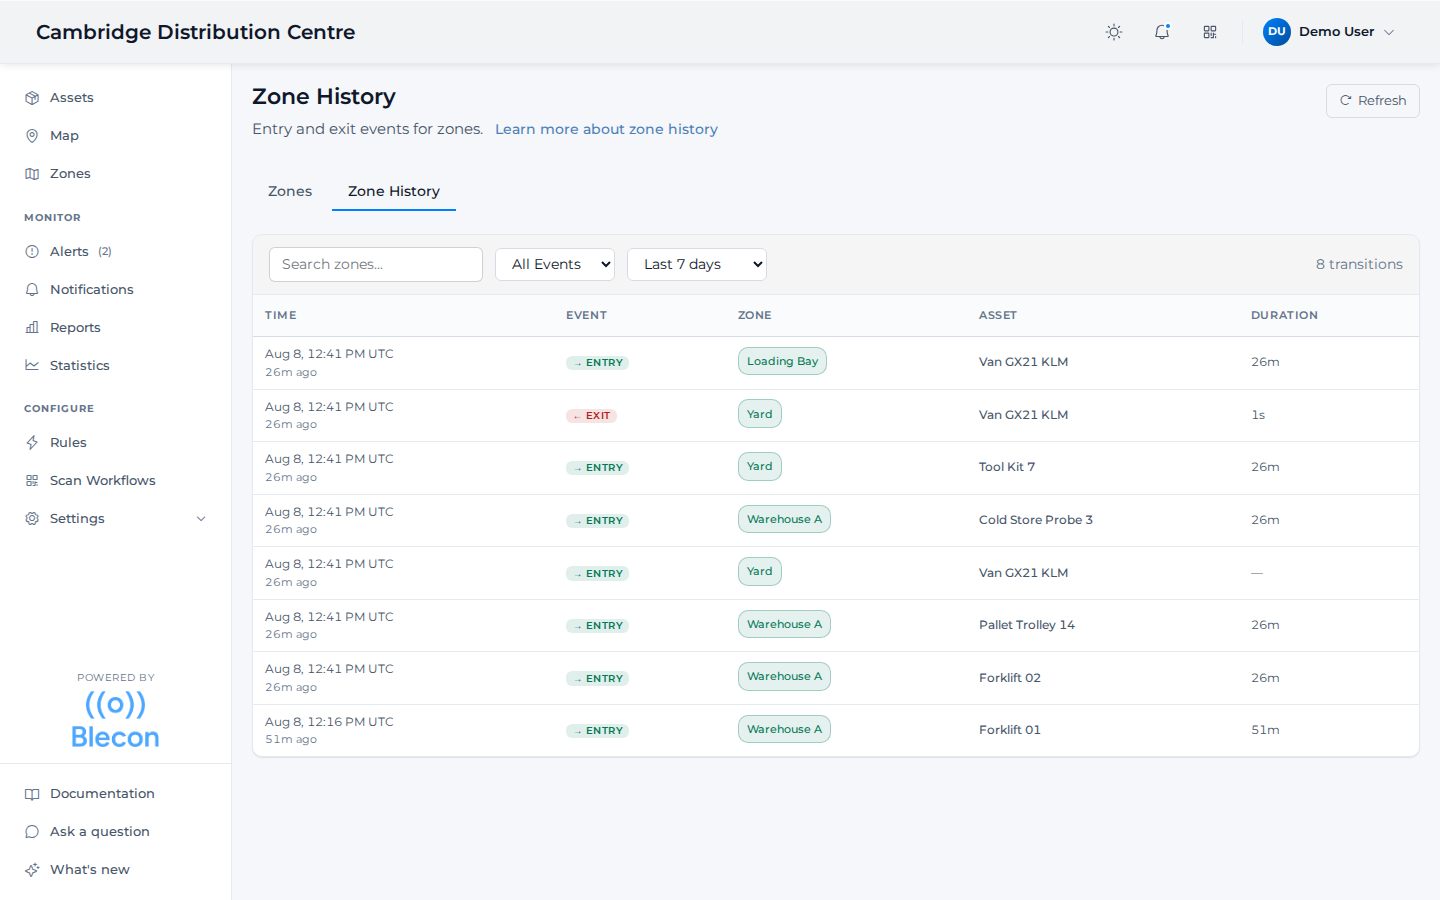Open Scan Workflows icon

click(x=32, y=480)
